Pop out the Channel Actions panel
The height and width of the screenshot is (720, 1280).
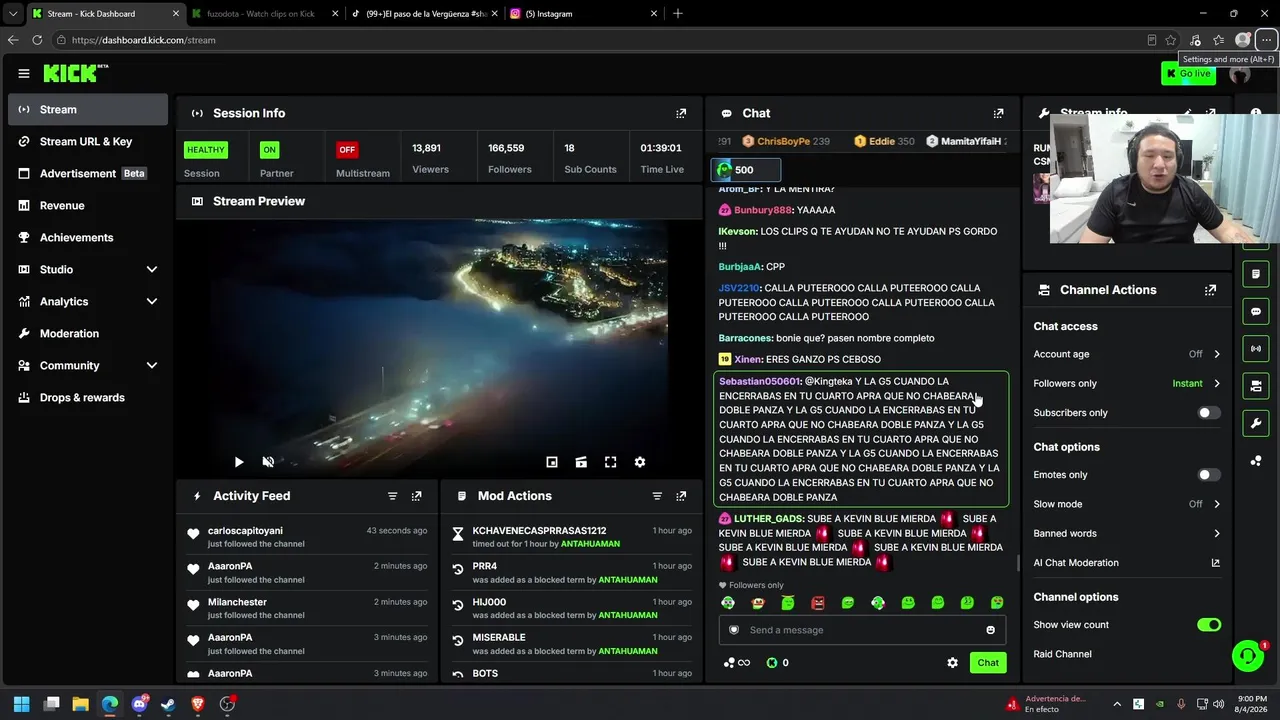(x=1210, y=290)
